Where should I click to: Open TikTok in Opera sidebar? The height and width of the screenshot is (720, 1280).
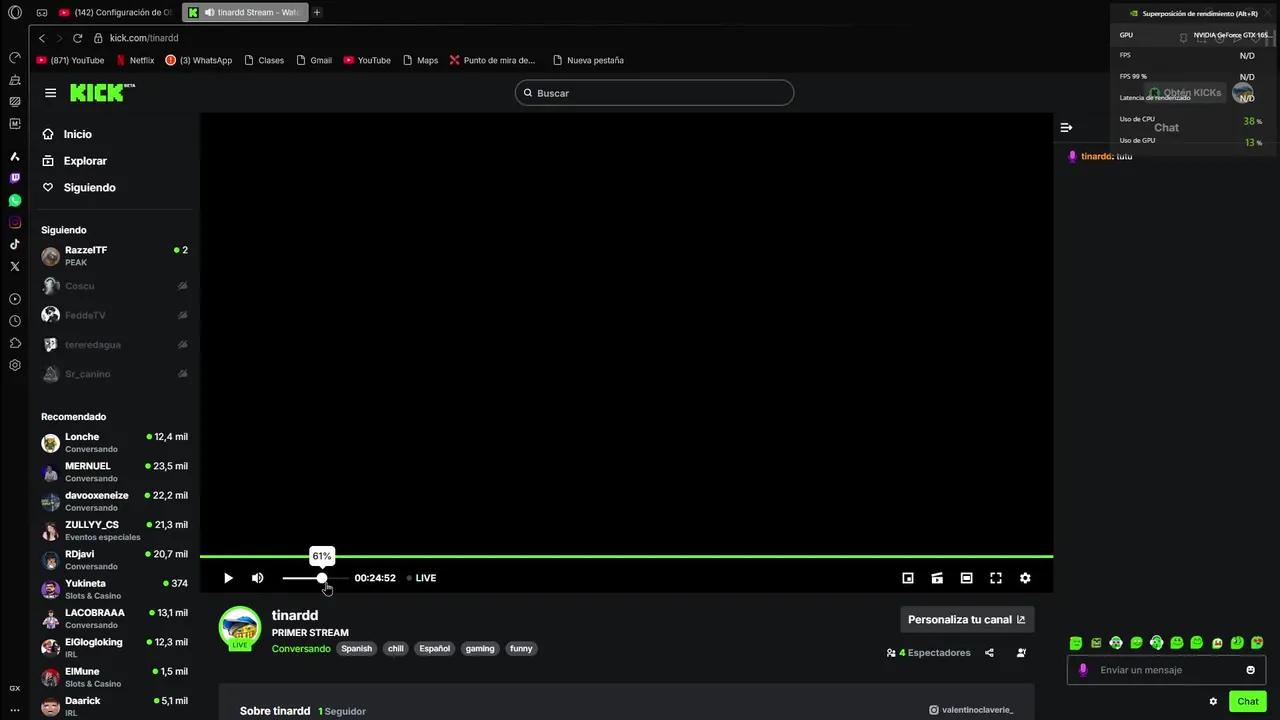(14, 244)
